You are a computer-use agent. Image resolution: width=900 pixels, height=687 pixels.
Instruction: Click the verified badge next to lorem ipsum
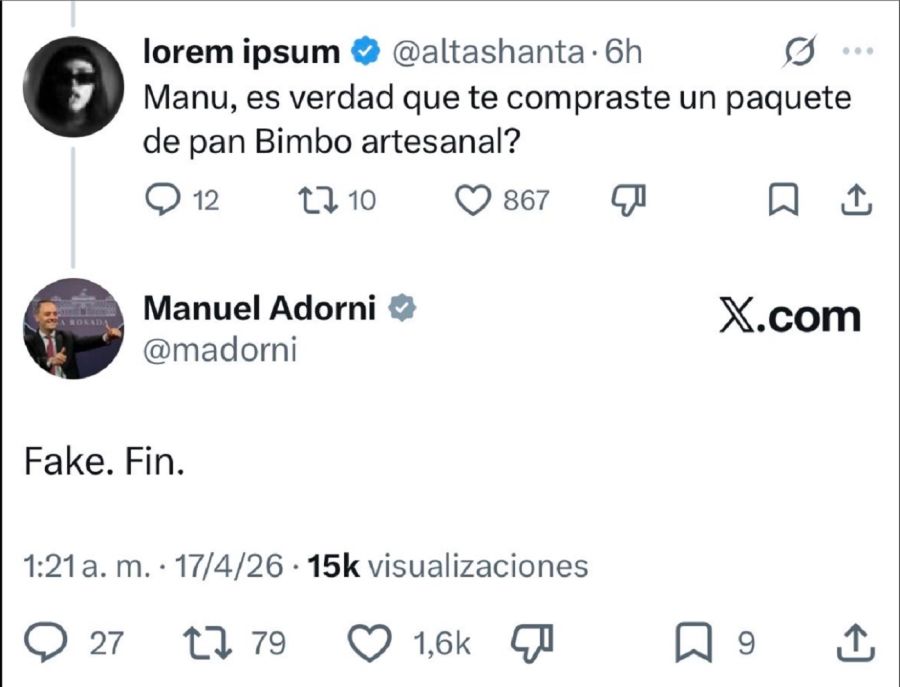click(364, 48)
